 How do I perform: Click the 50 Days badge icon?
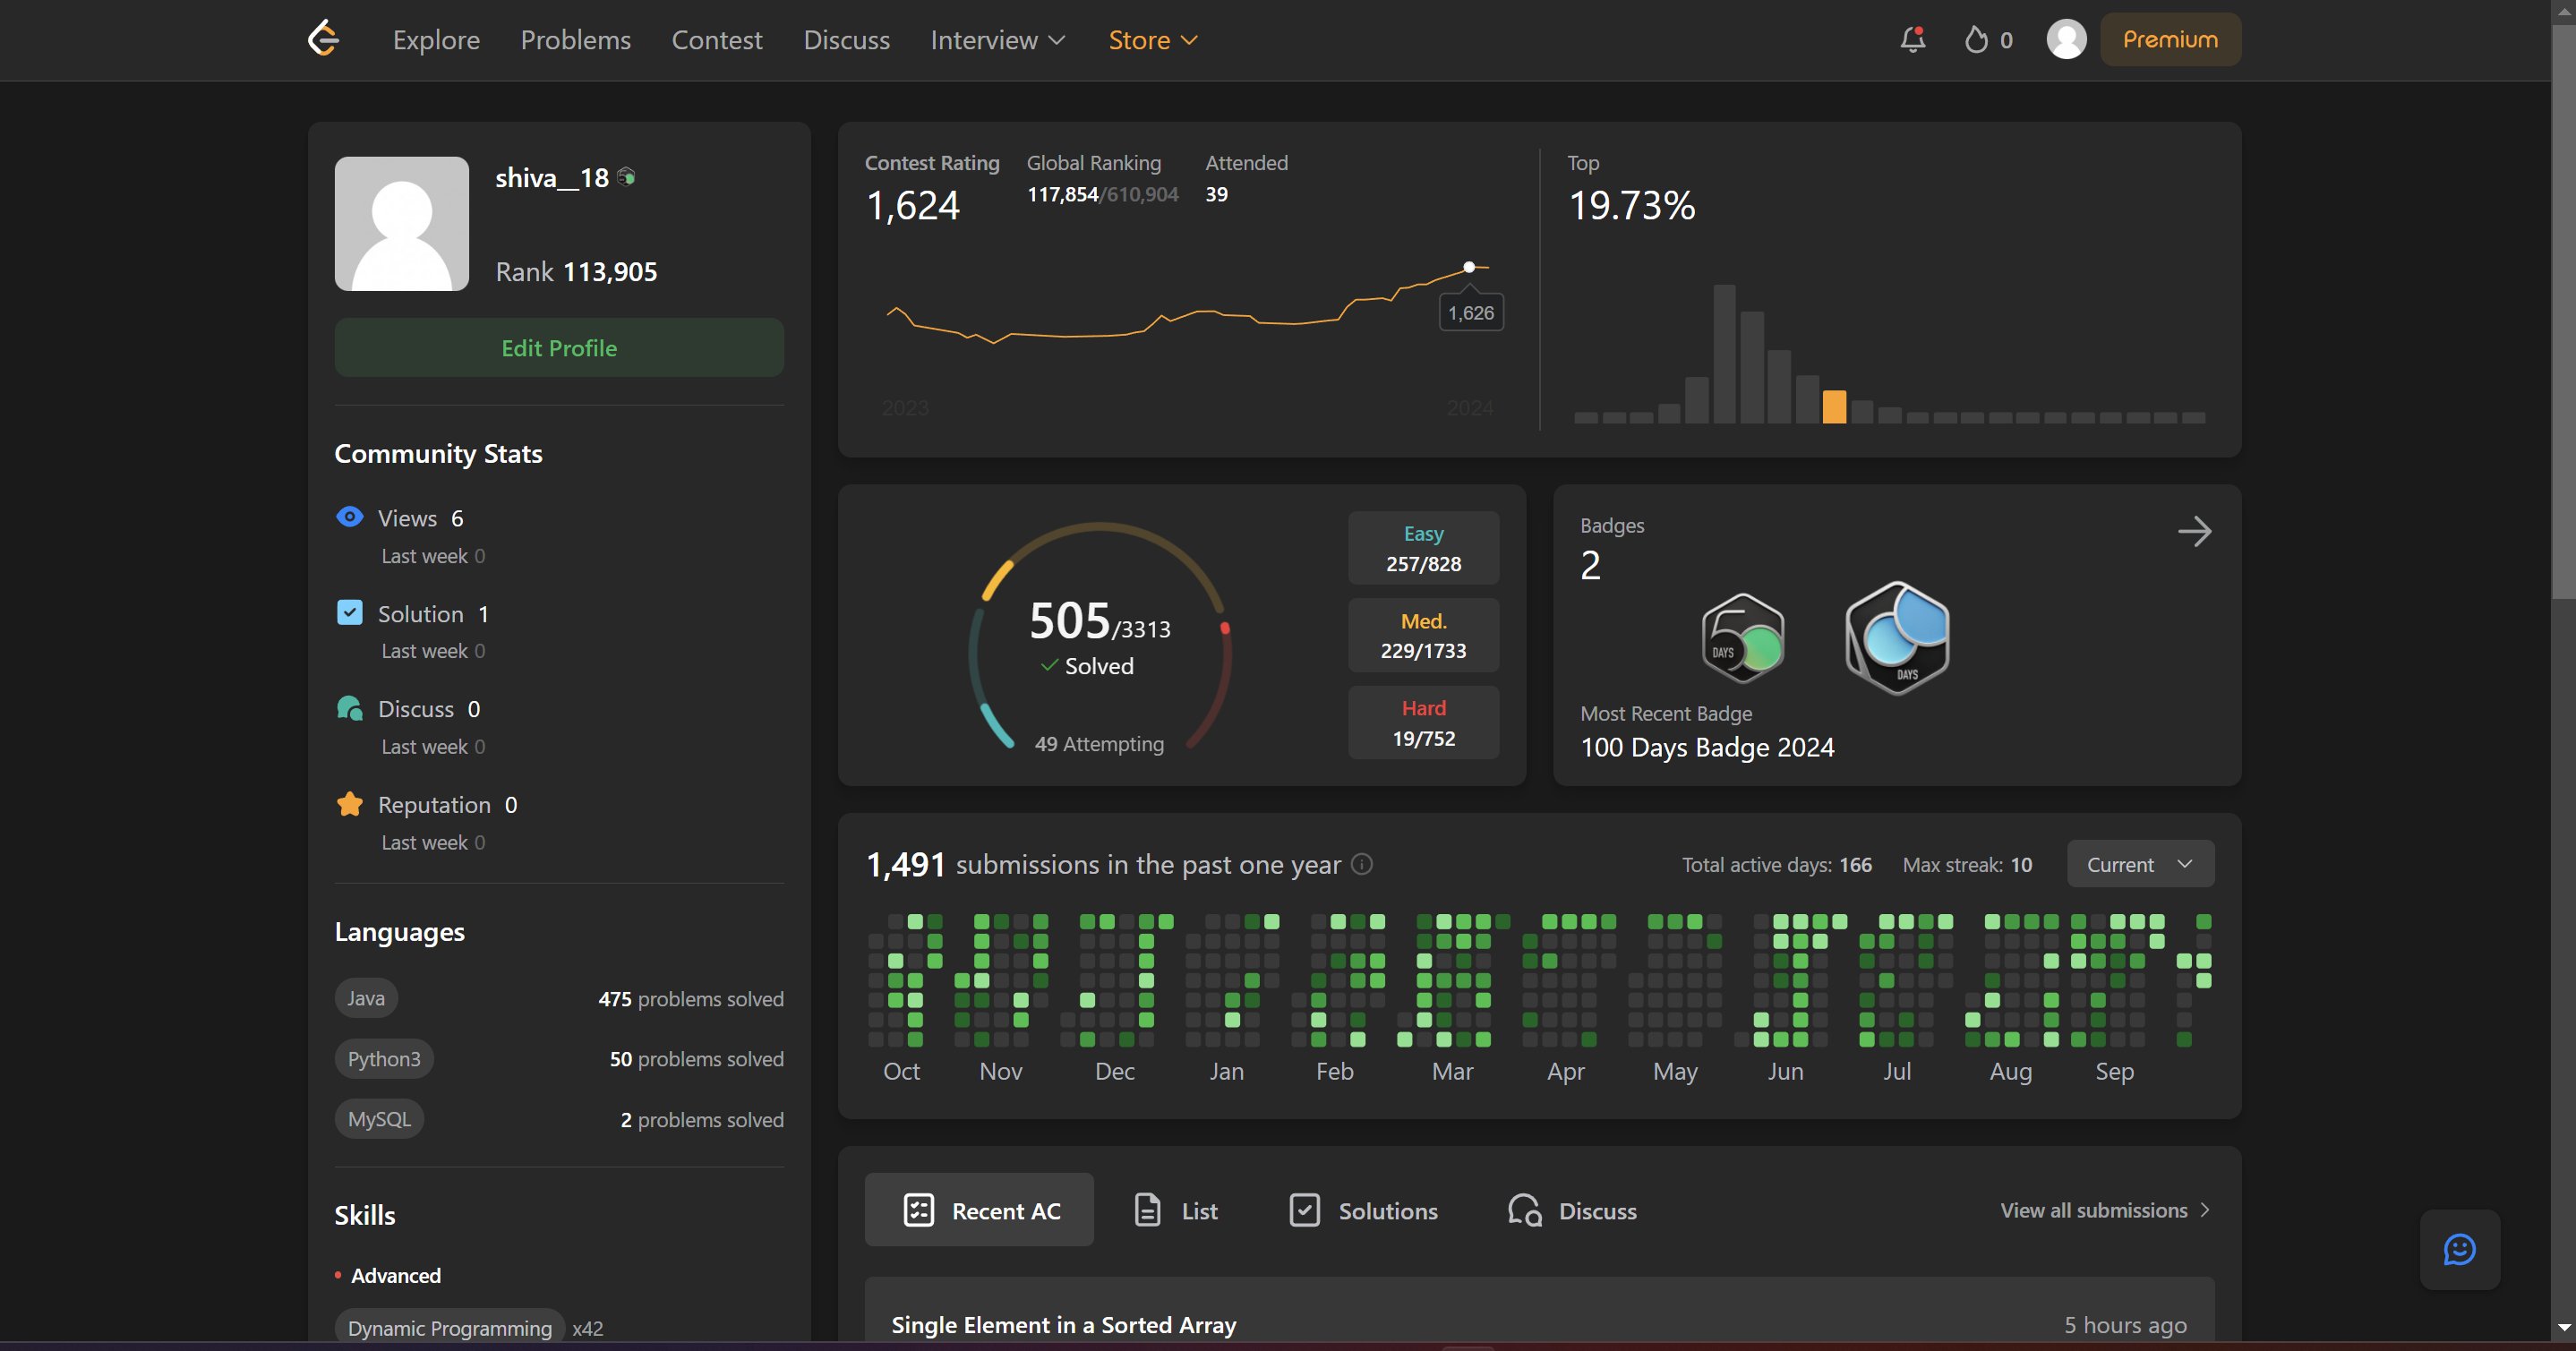coord(1743,638)
